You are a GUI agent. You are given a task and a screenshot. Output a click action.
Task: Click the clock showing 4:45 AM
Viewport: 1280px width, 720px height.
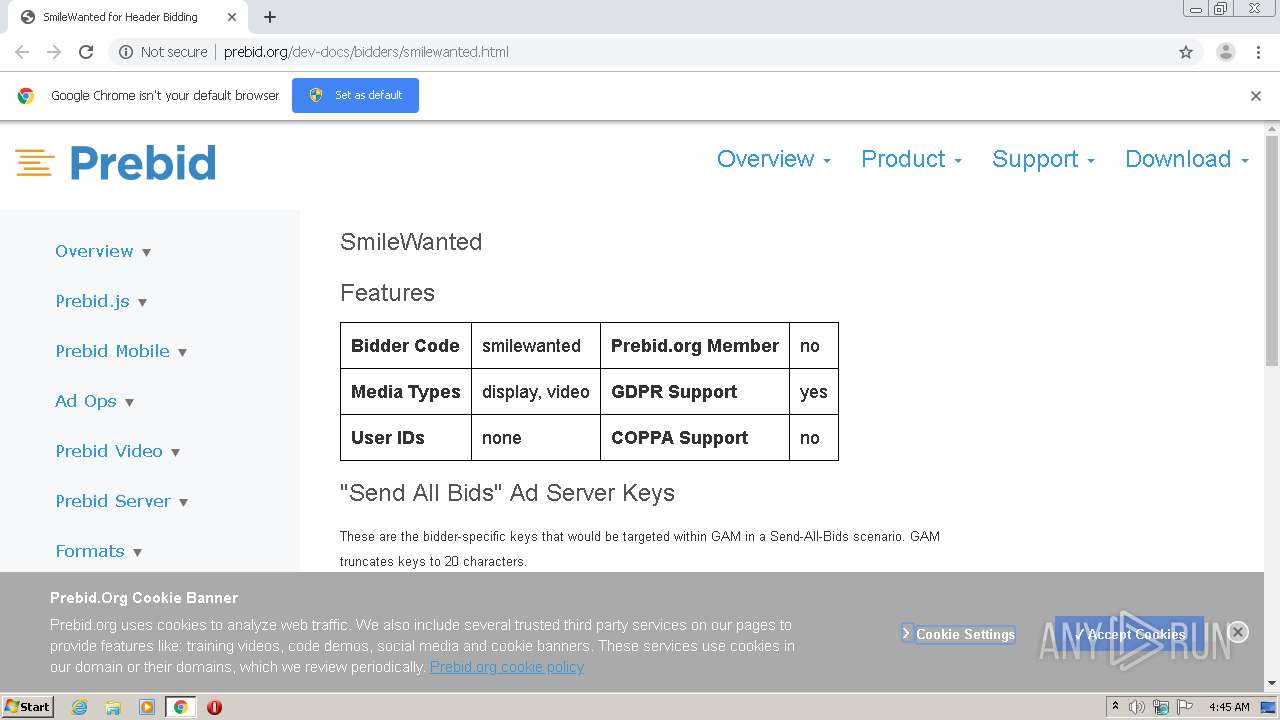click(x=1229, y=707)
